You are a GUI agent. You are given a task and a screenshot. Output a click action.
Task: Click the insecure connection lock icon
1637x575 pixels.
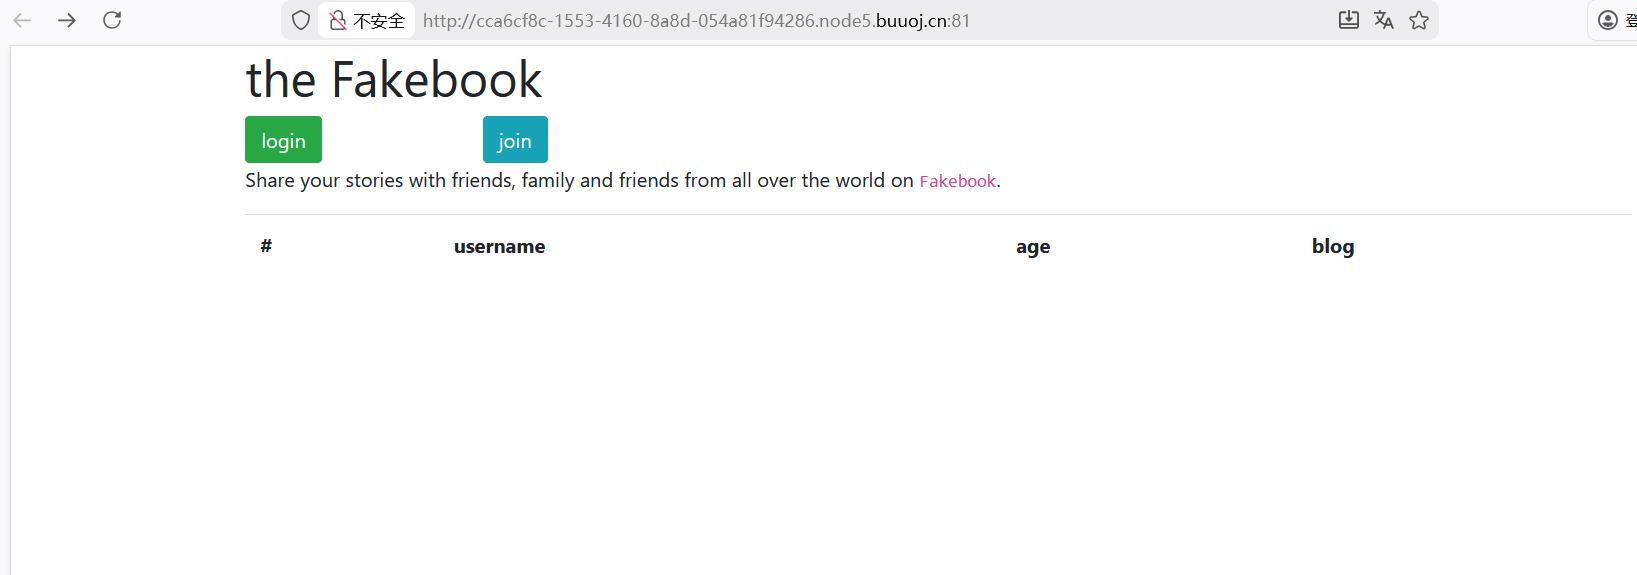pos(338,20)
